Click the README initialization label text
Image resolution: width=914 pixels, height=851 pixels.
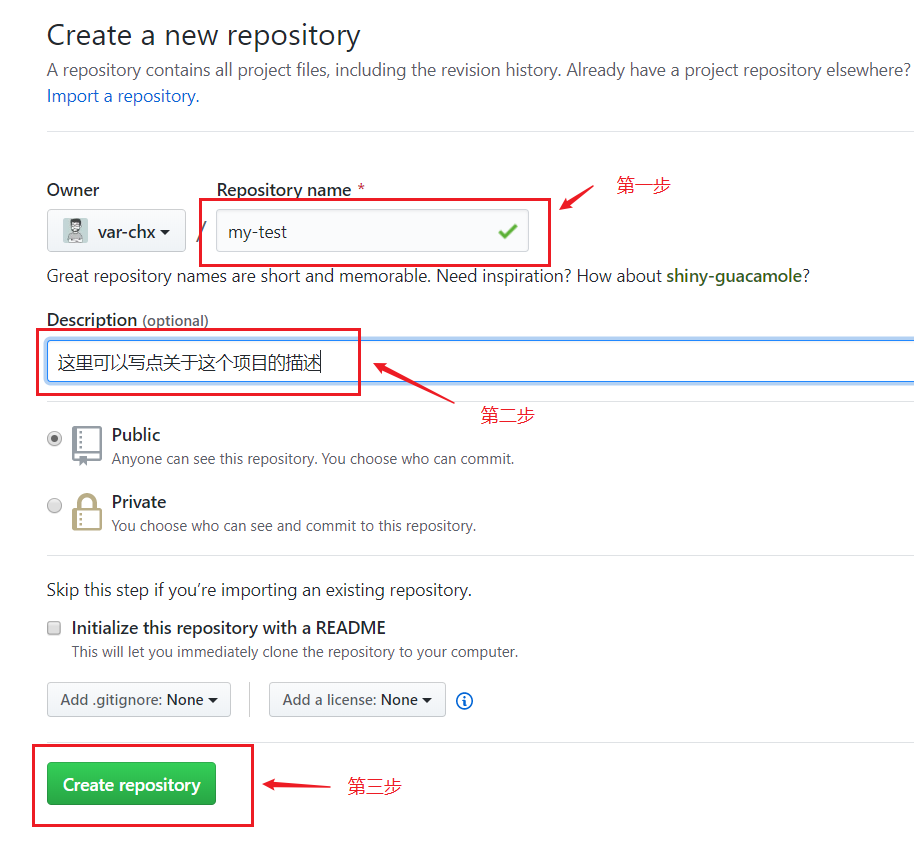pyautogui.click(x=228, y=628)
